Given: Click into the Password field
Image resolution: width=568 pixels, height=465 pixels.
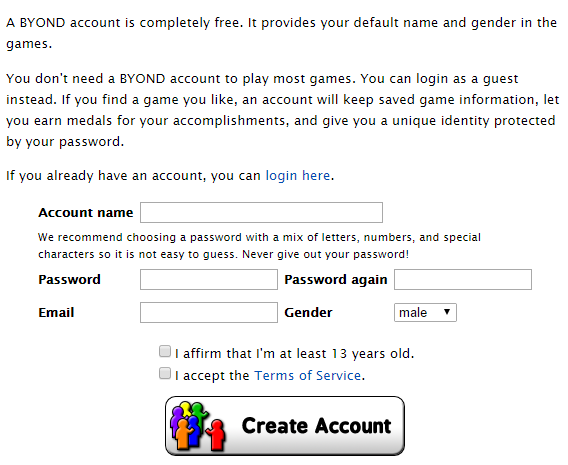Looking at the screenshot, I should [209, 280].
